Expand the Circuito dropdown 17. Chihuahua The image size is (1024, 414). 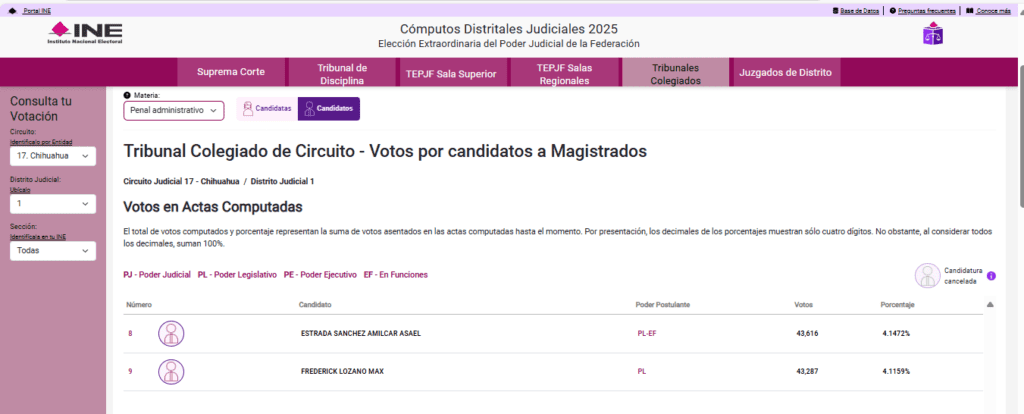click(53, 157)
